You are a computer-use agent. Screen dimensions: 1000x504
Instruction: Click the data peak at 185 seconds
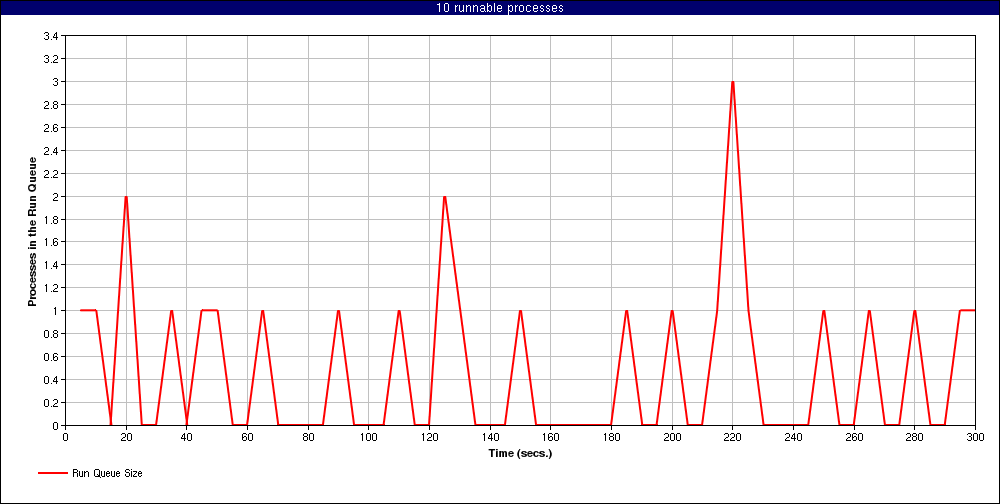[x=627, y=311]
